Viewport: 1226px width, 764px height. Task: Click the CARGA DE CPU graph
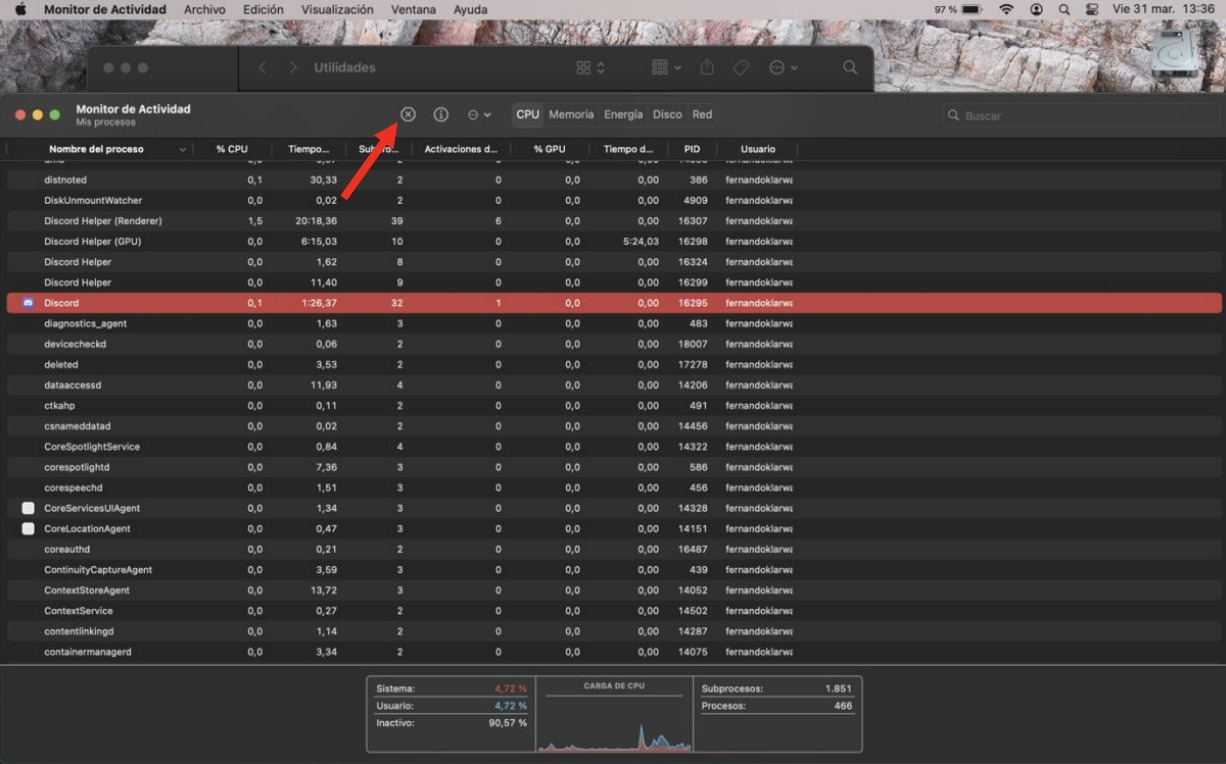(x=614, y=715)
